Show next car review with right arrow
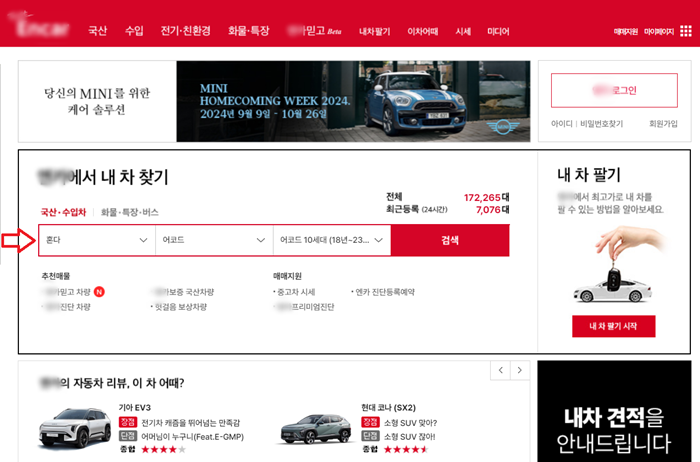 (x=520, y=370)
